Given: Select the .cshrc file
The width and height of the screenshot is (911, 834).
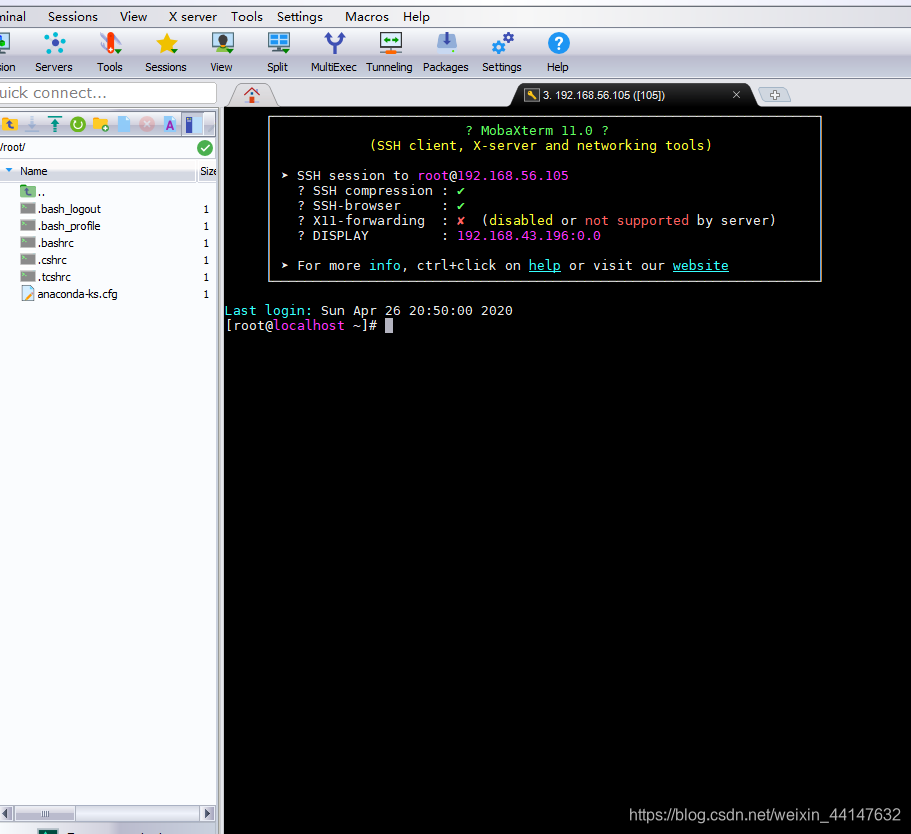Looking at the screenshot, I should 108,260.
